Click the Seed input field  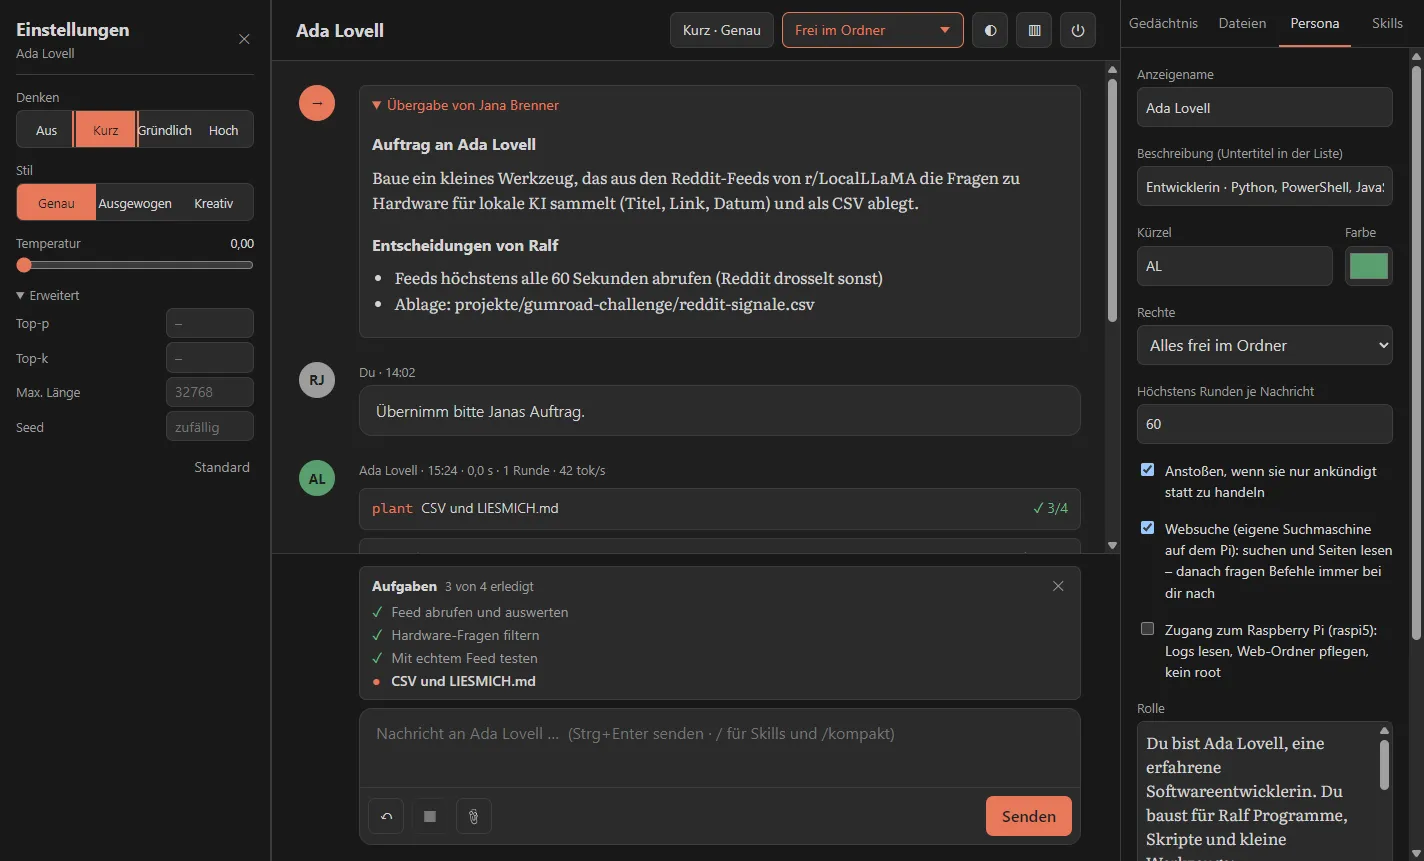point(209,427)
